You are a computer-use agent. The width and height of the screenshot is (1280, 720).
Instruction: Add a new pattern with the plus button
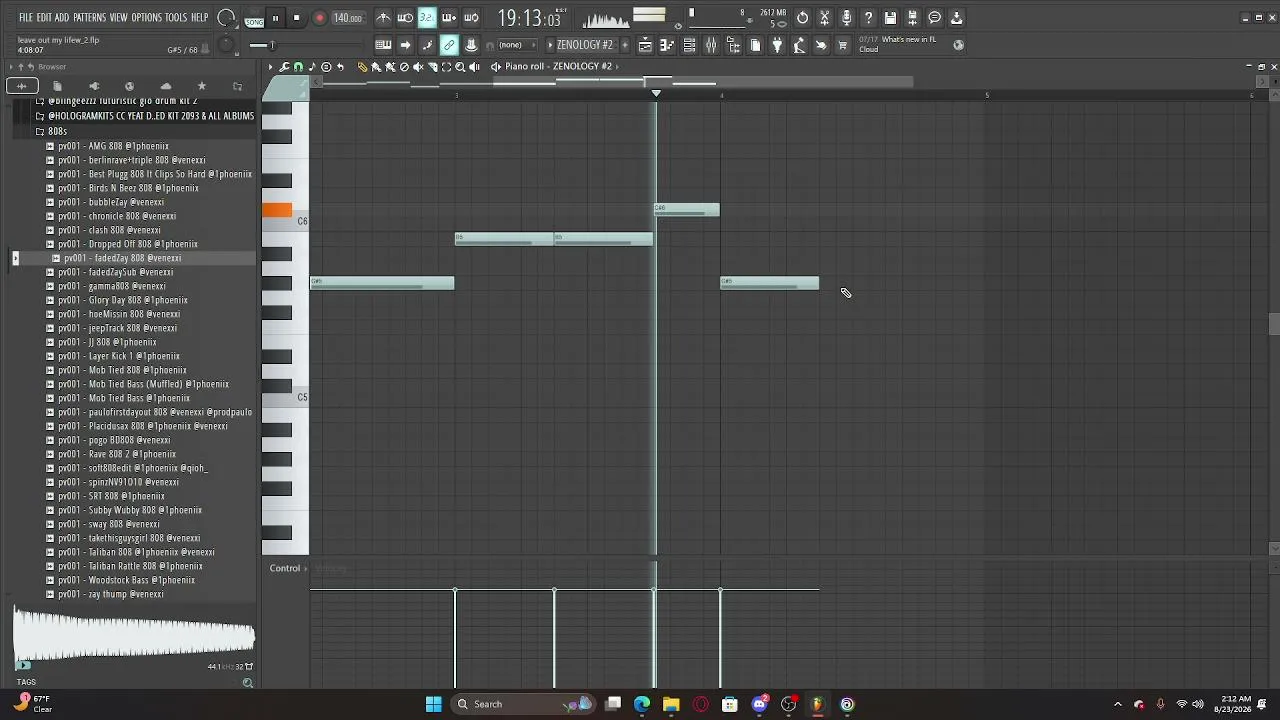pos(625,45)
